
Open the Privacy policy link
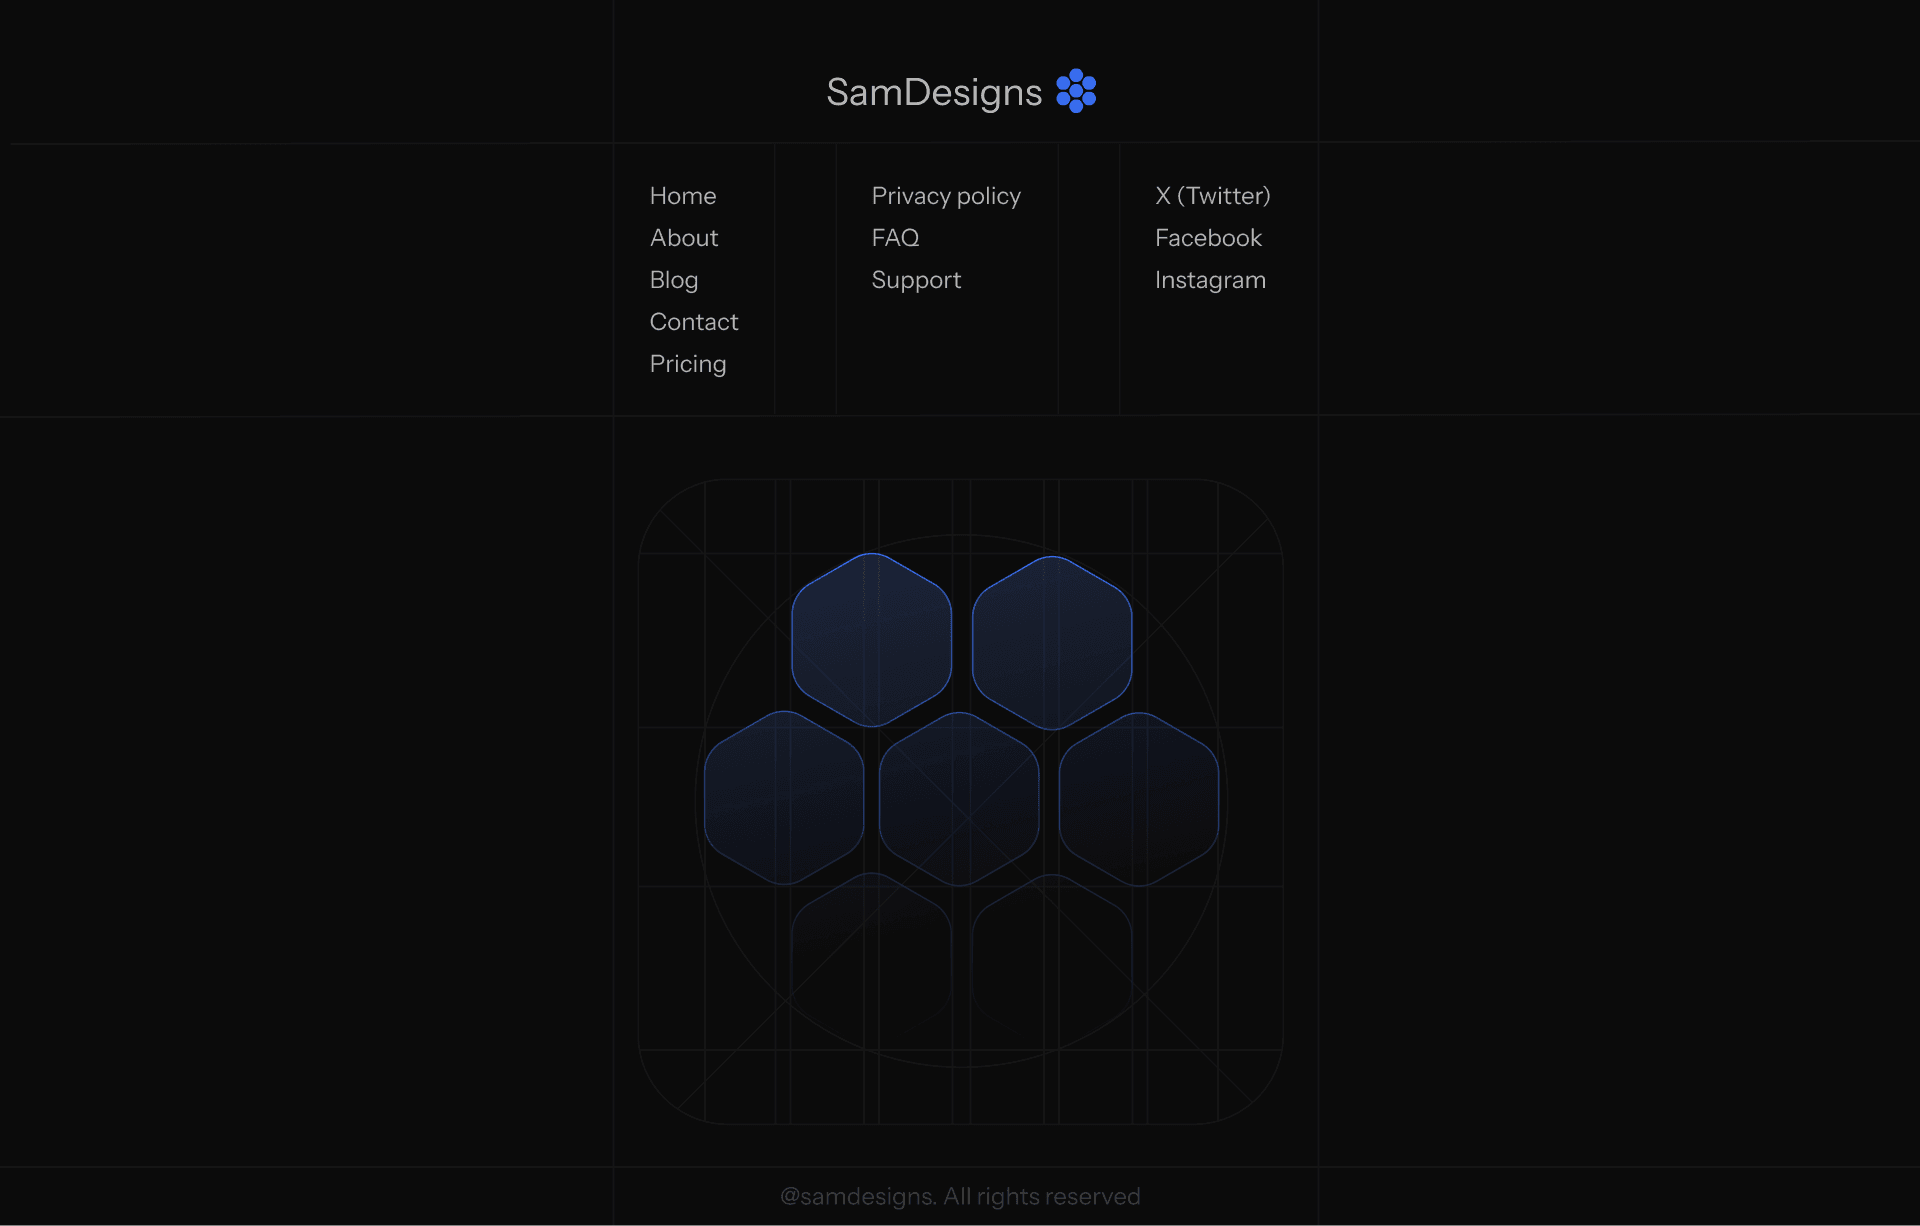(x=946, y=196)
